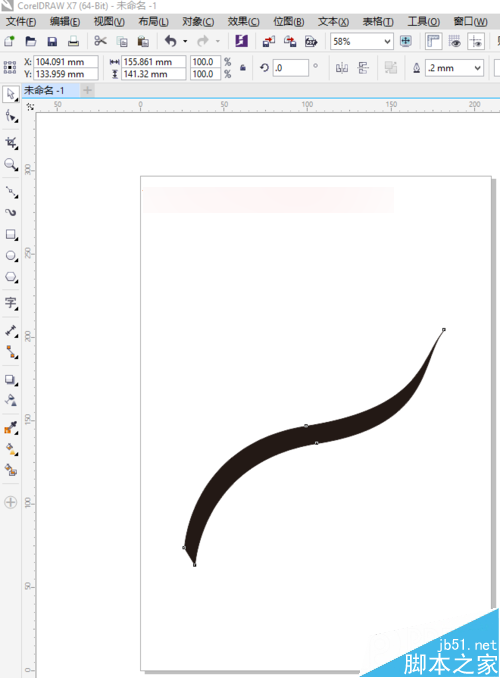The image size is (500, 678).
Task: Open the 窗口(W) menu
Action: 470,22
